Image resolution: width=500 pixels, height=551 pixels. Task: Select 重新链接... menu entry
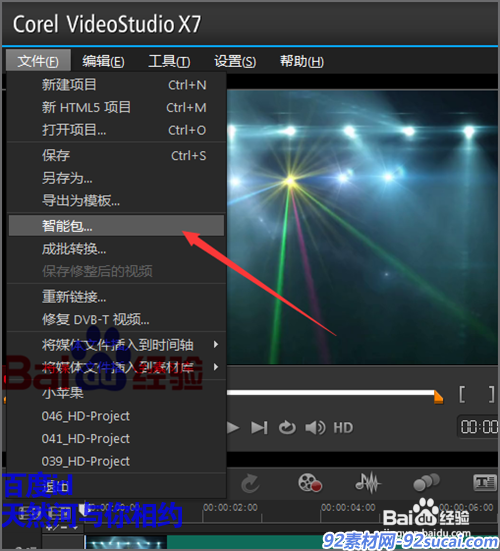click(x=116, y=297)
